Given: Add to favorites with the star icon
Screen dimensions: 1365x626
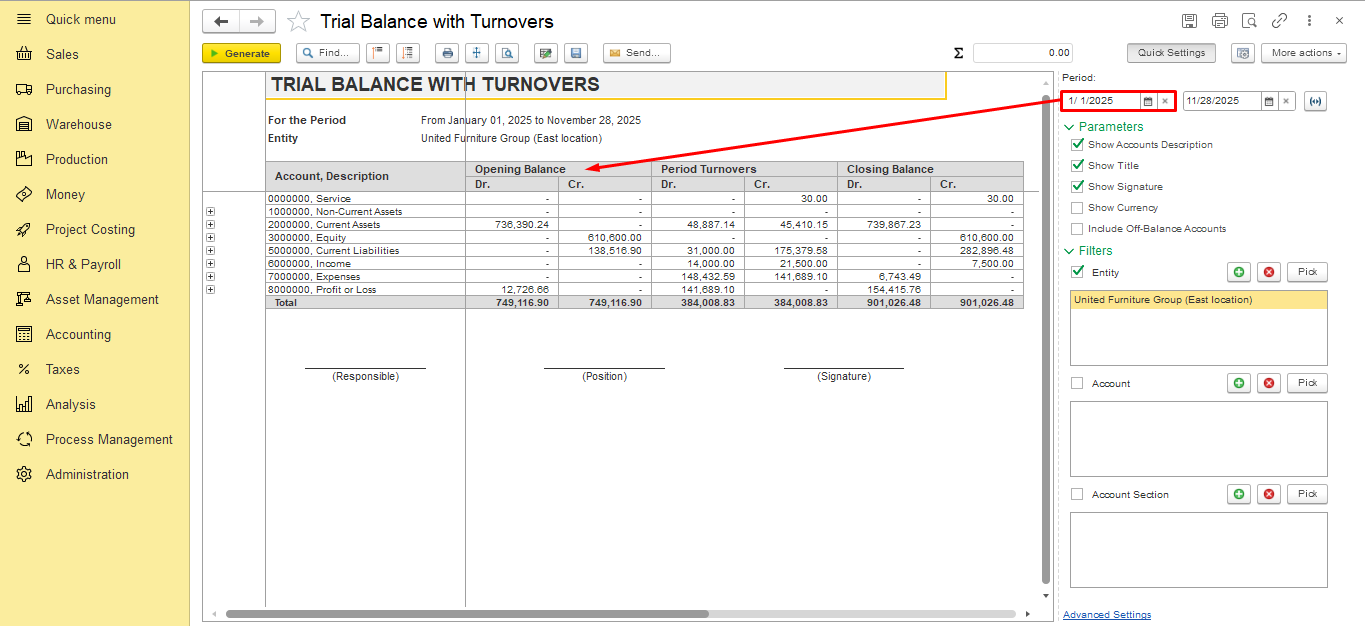Looking at the screenshot, I should 298,22.
